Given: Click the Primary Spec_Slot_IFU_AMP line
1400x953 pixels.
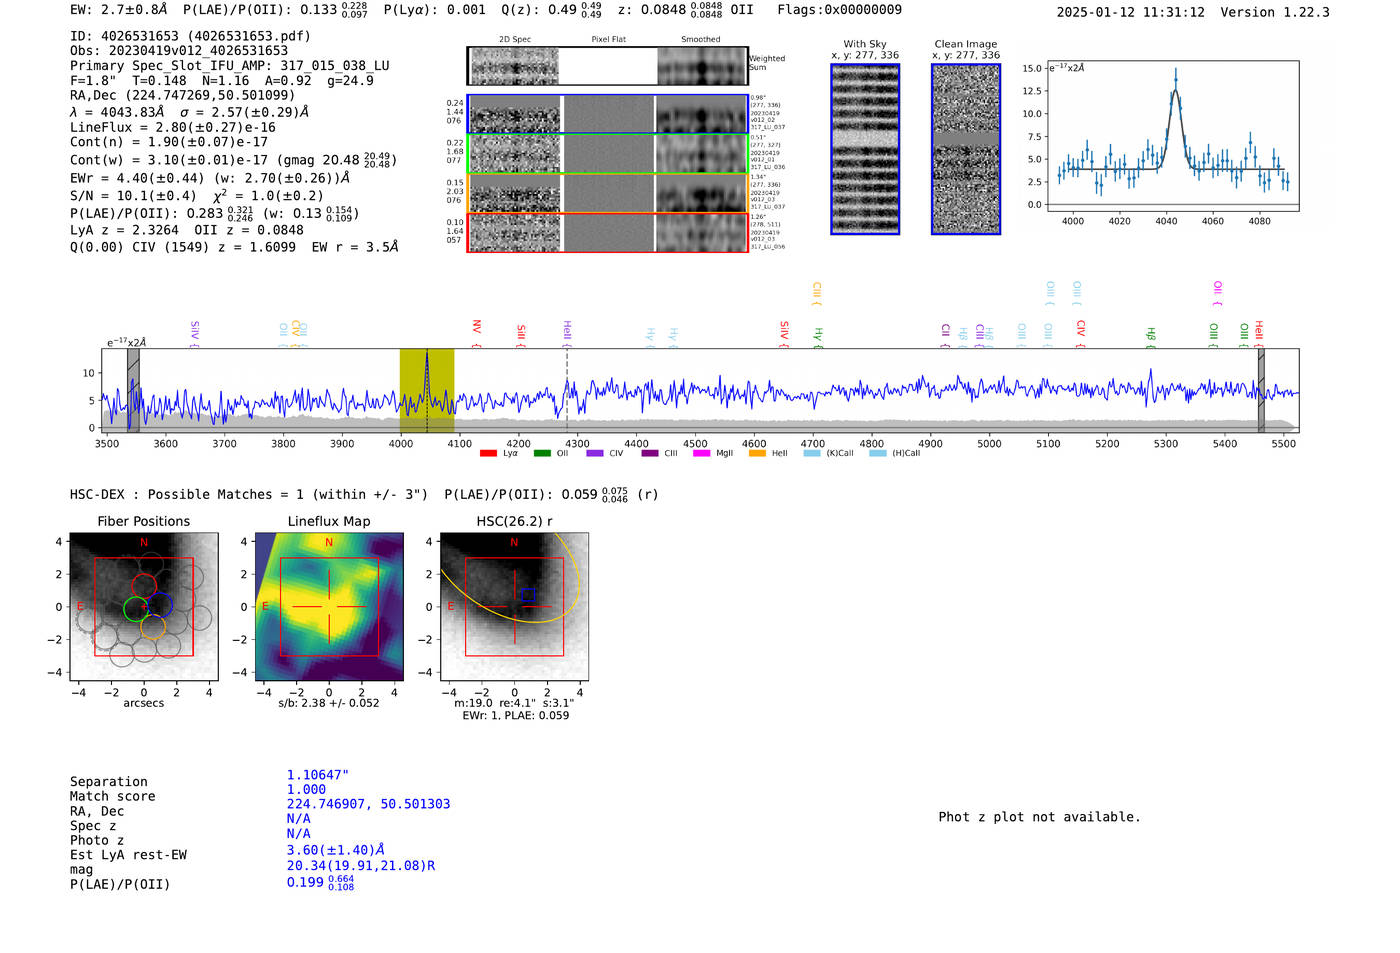Looking at the screenshot, I should (230, 65).
